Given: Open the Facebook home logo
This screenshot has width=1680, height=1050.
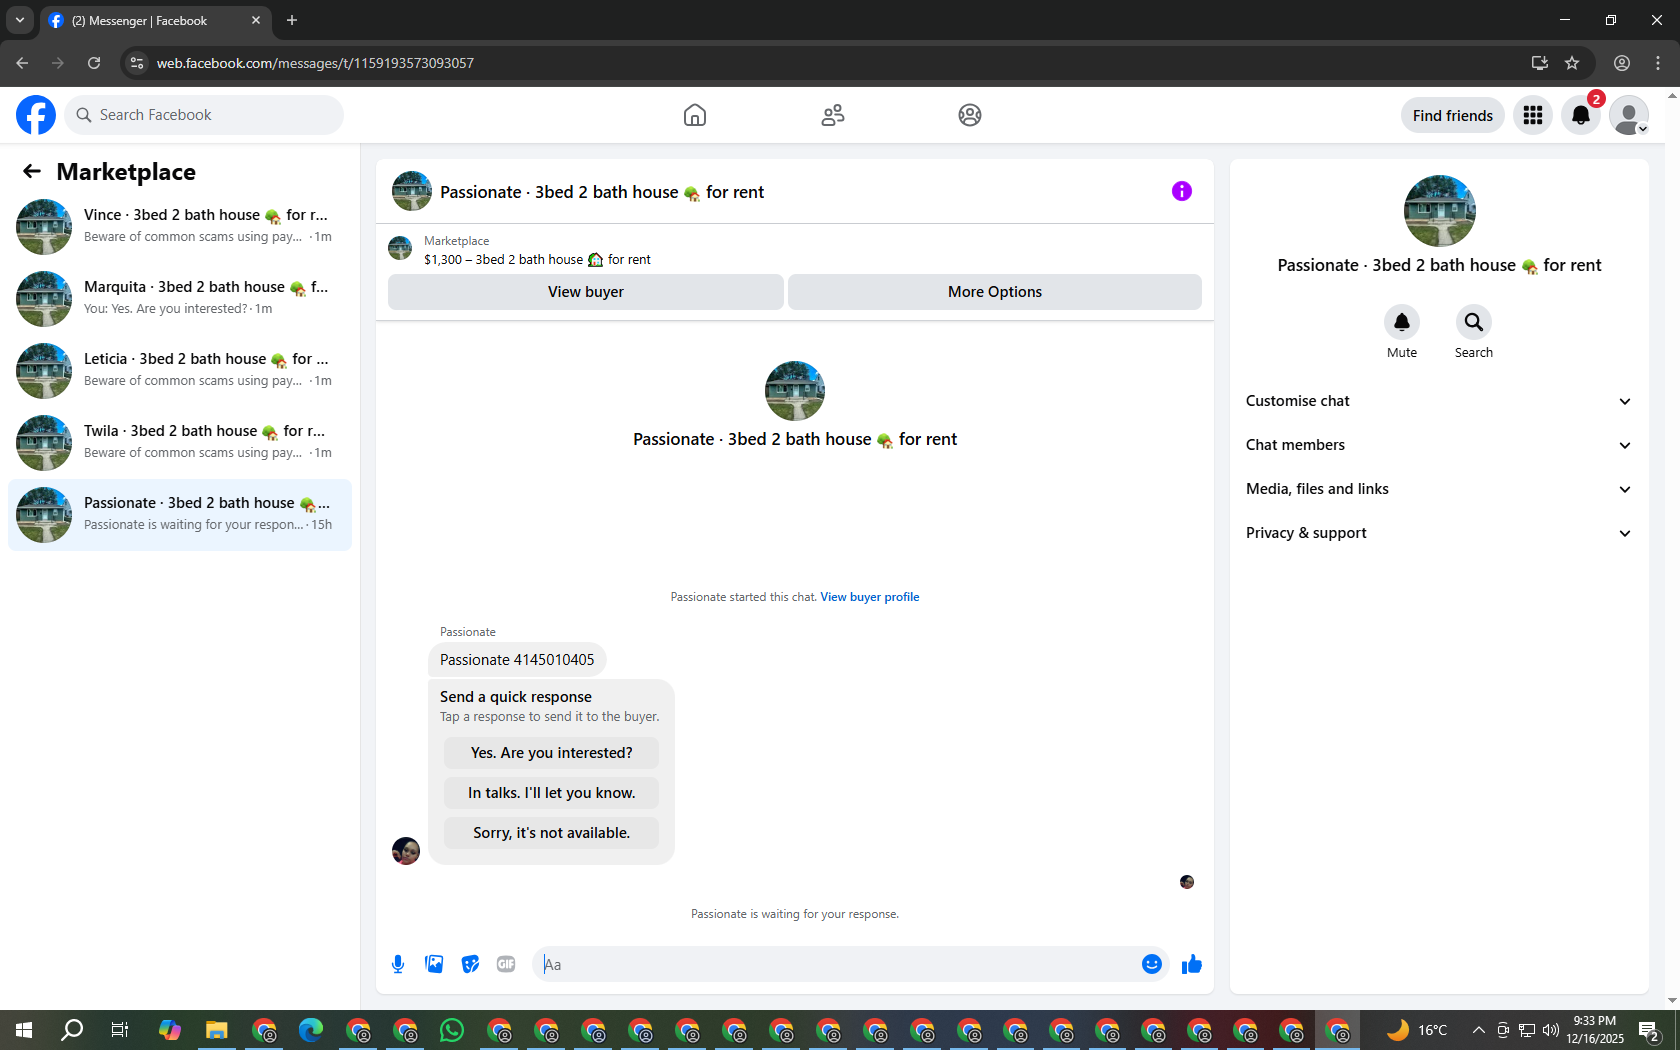Looking at the screenshot, I should [x=36, y=115].
